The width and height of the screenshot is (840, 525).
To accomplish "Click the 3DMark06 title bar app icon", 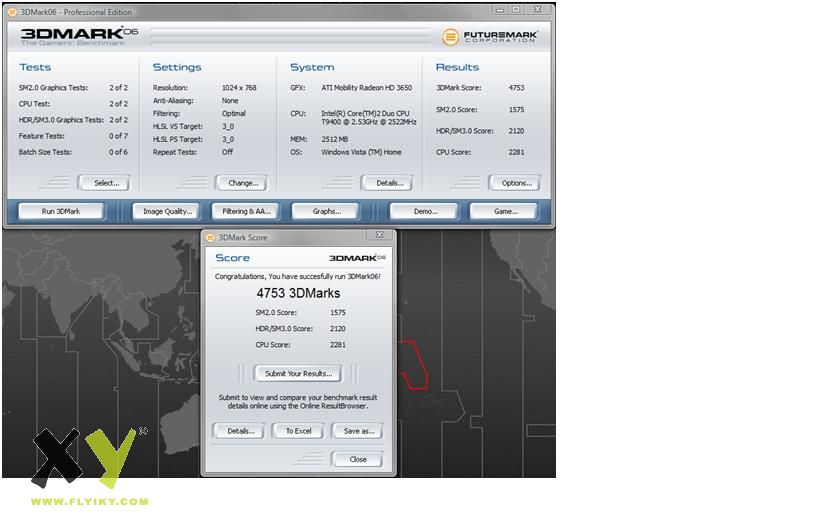I will (x=12, y=10).
